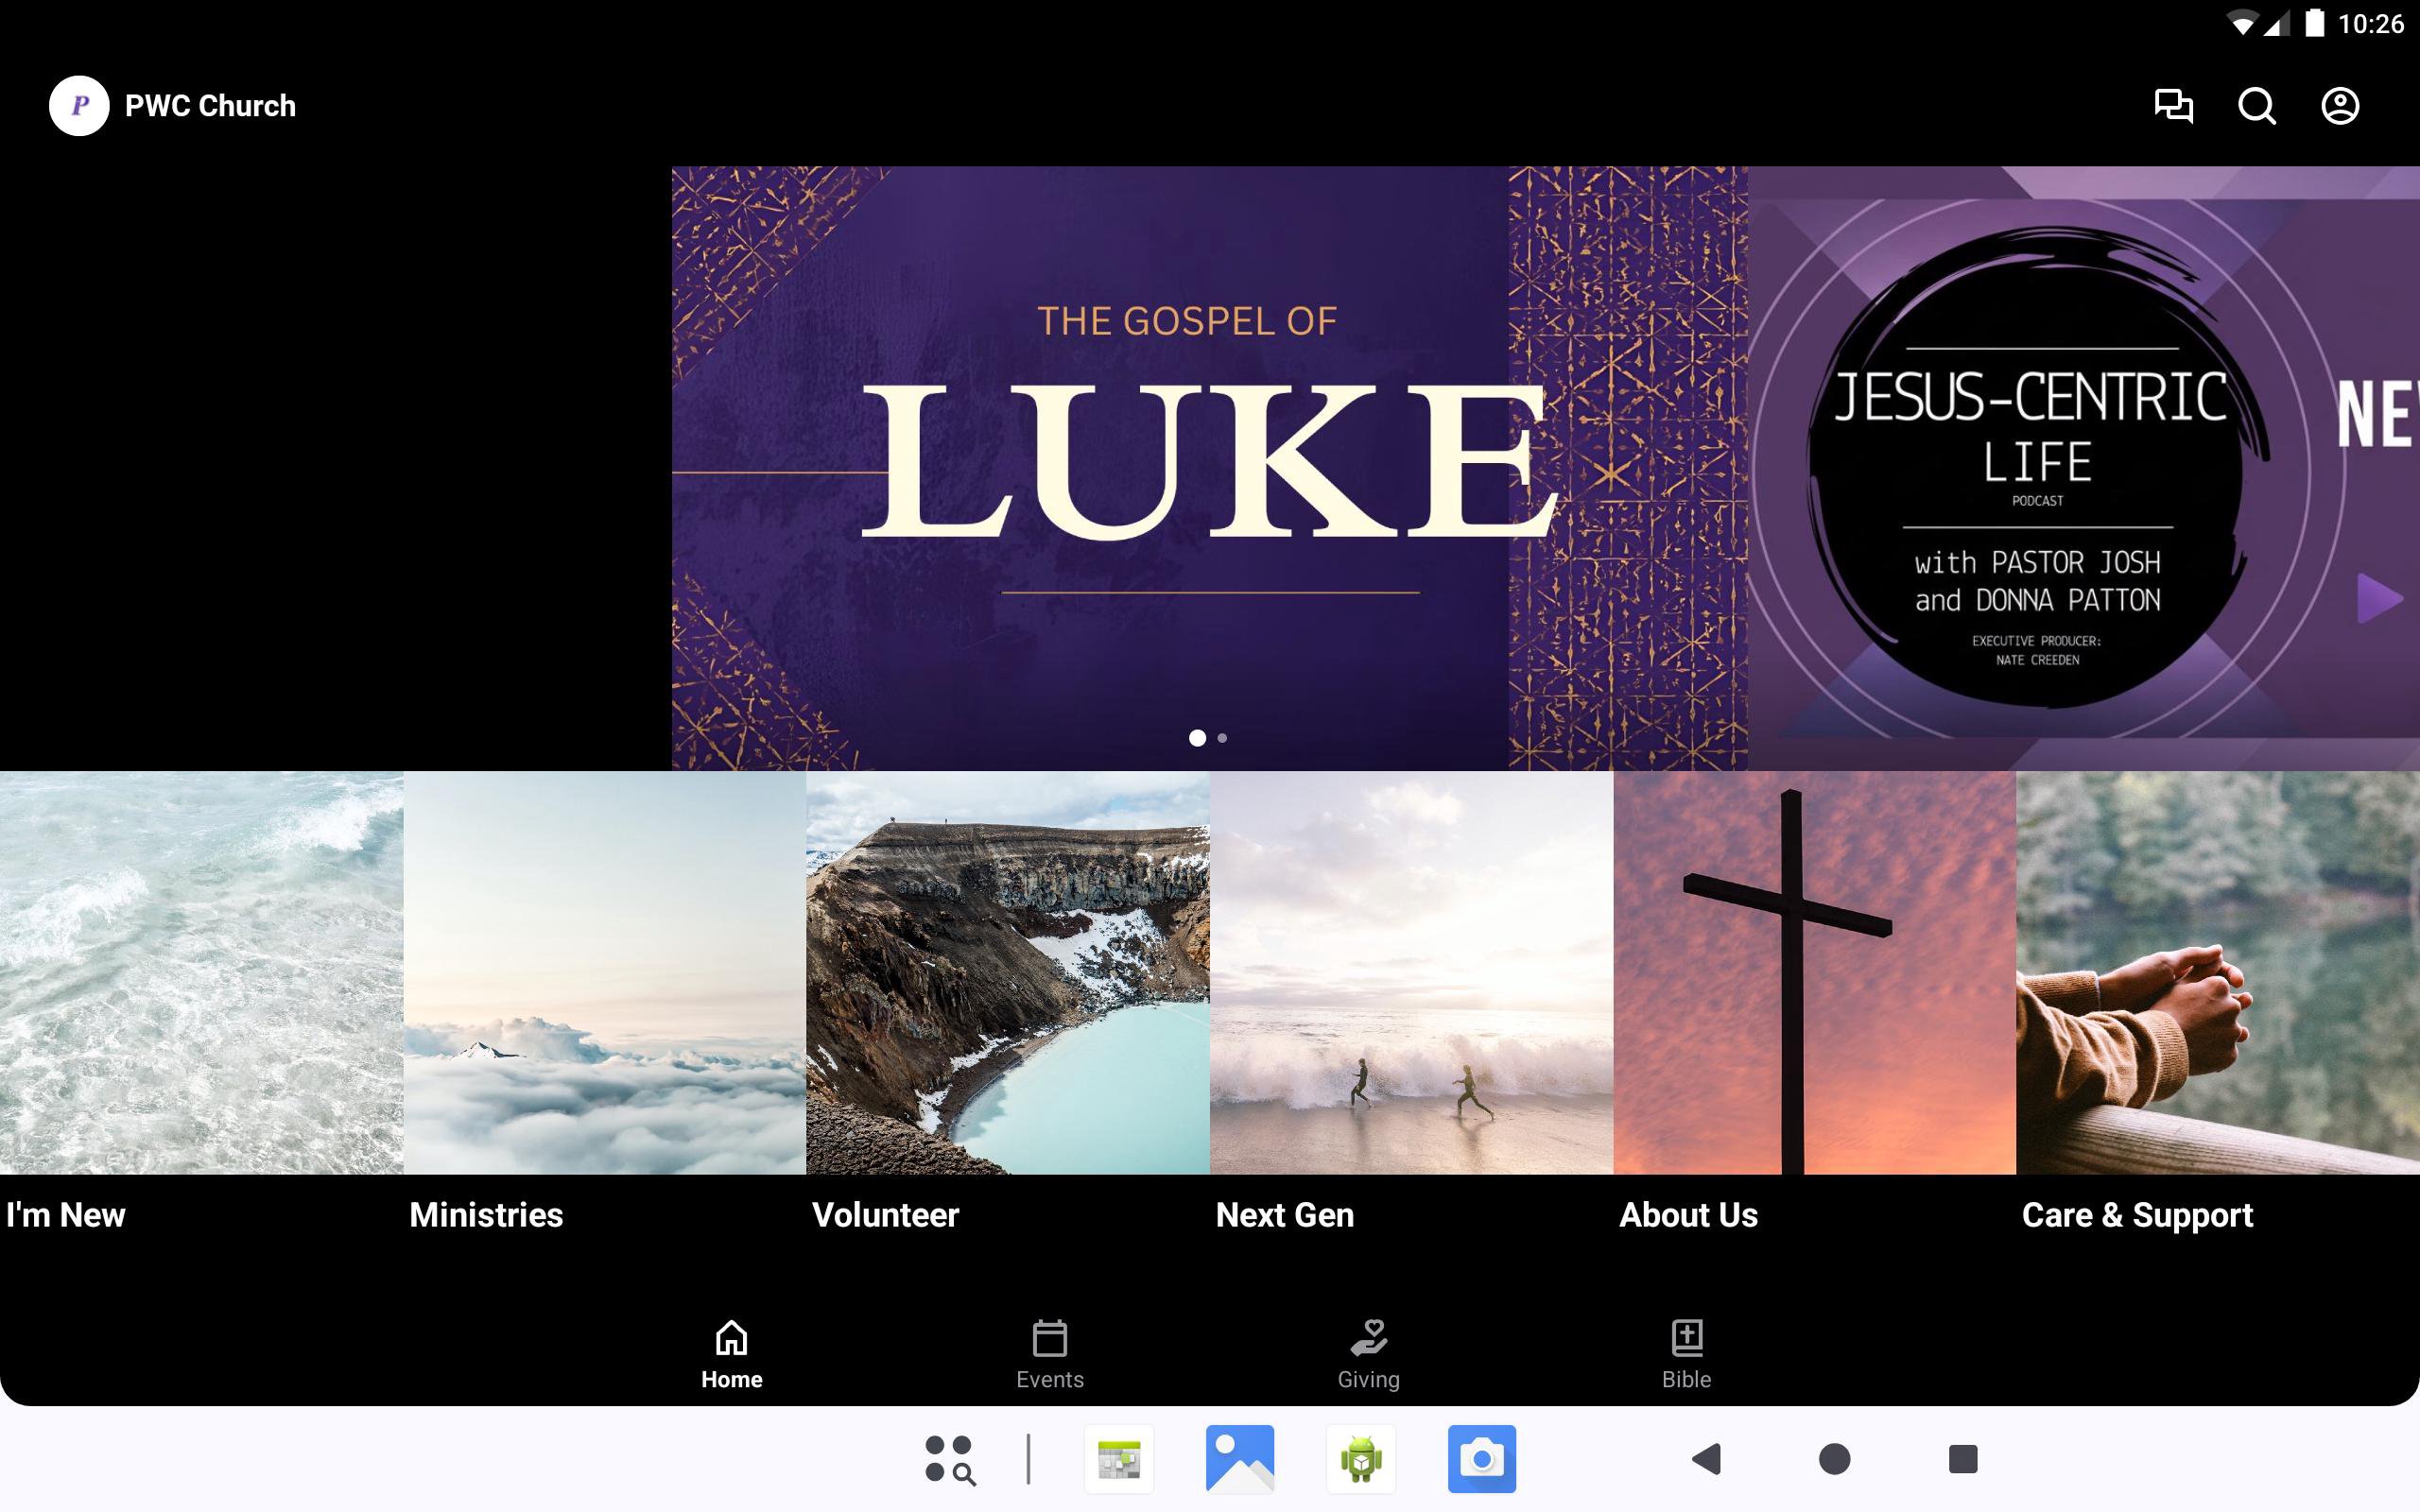Tap the Next Gen label
The width and height of the screenshot is (2420, 1512).
point(1284,1215)
